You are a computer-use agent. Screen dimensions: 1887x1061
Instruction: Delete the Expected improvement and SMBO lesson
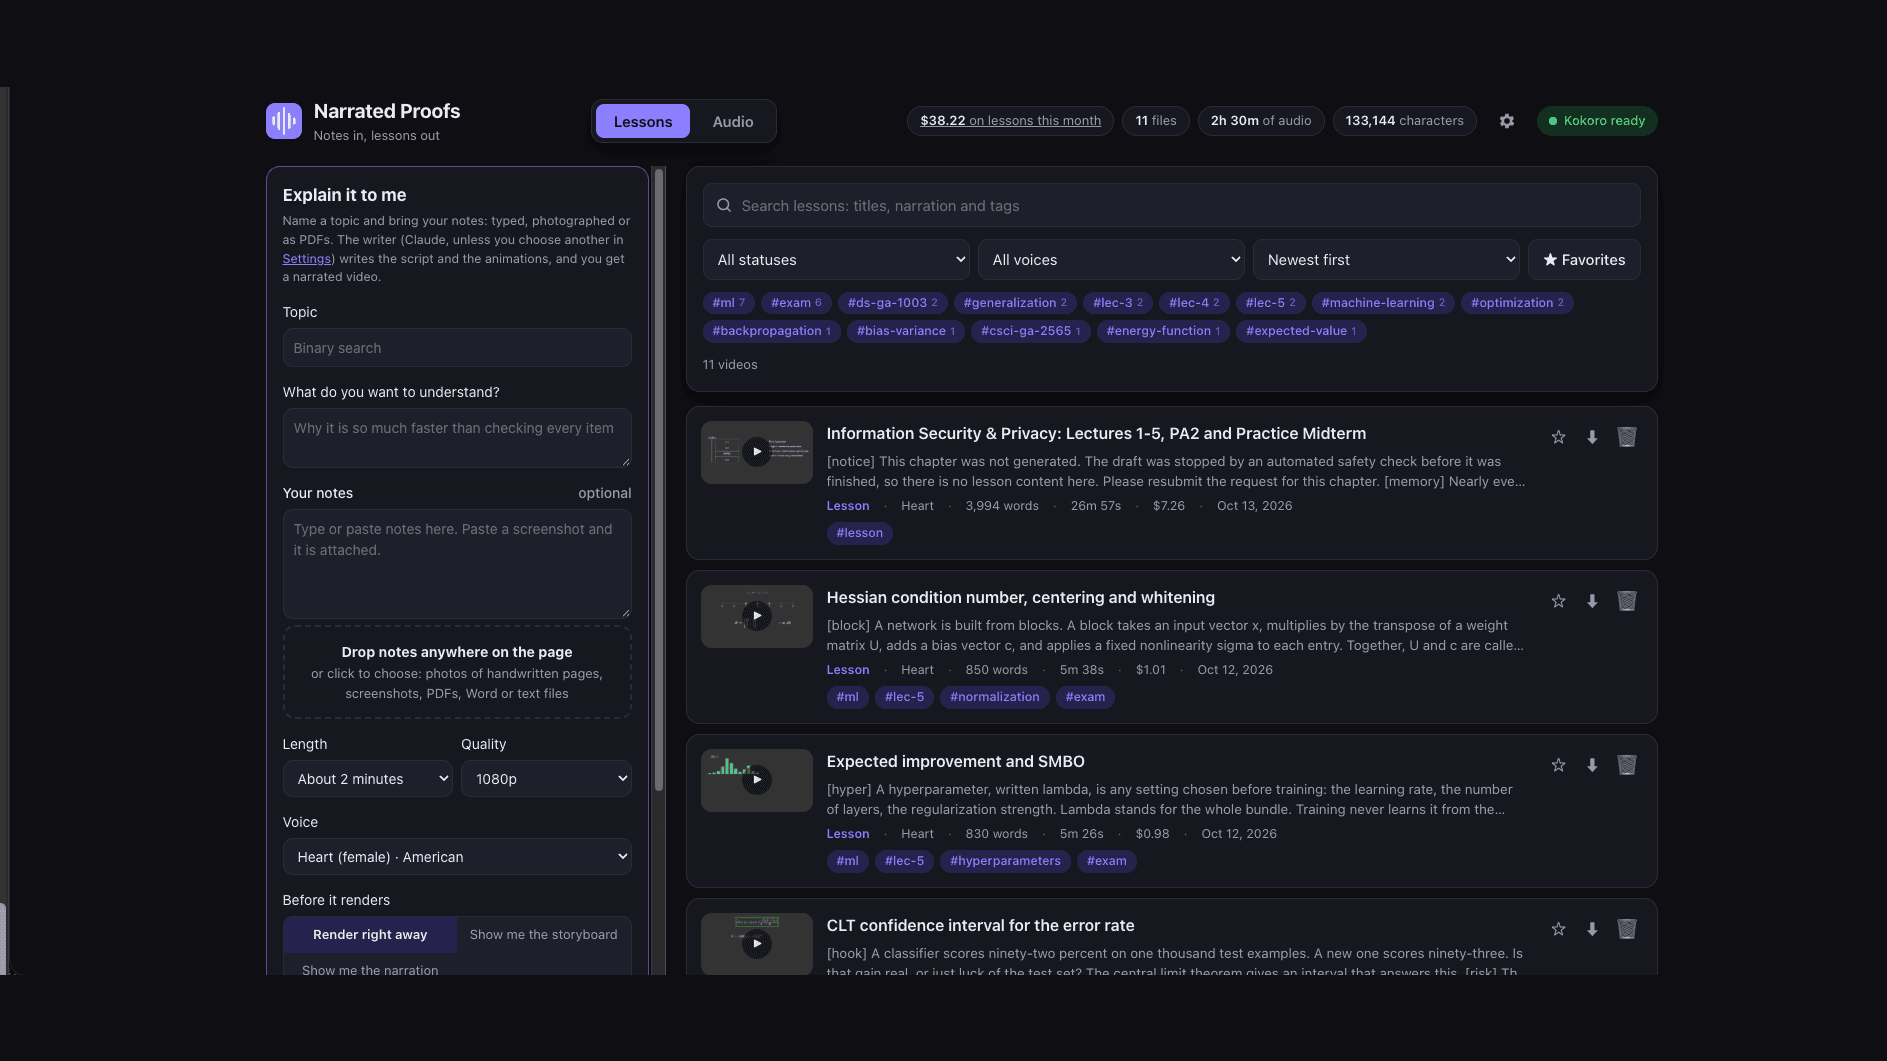tap(1627, 765)
